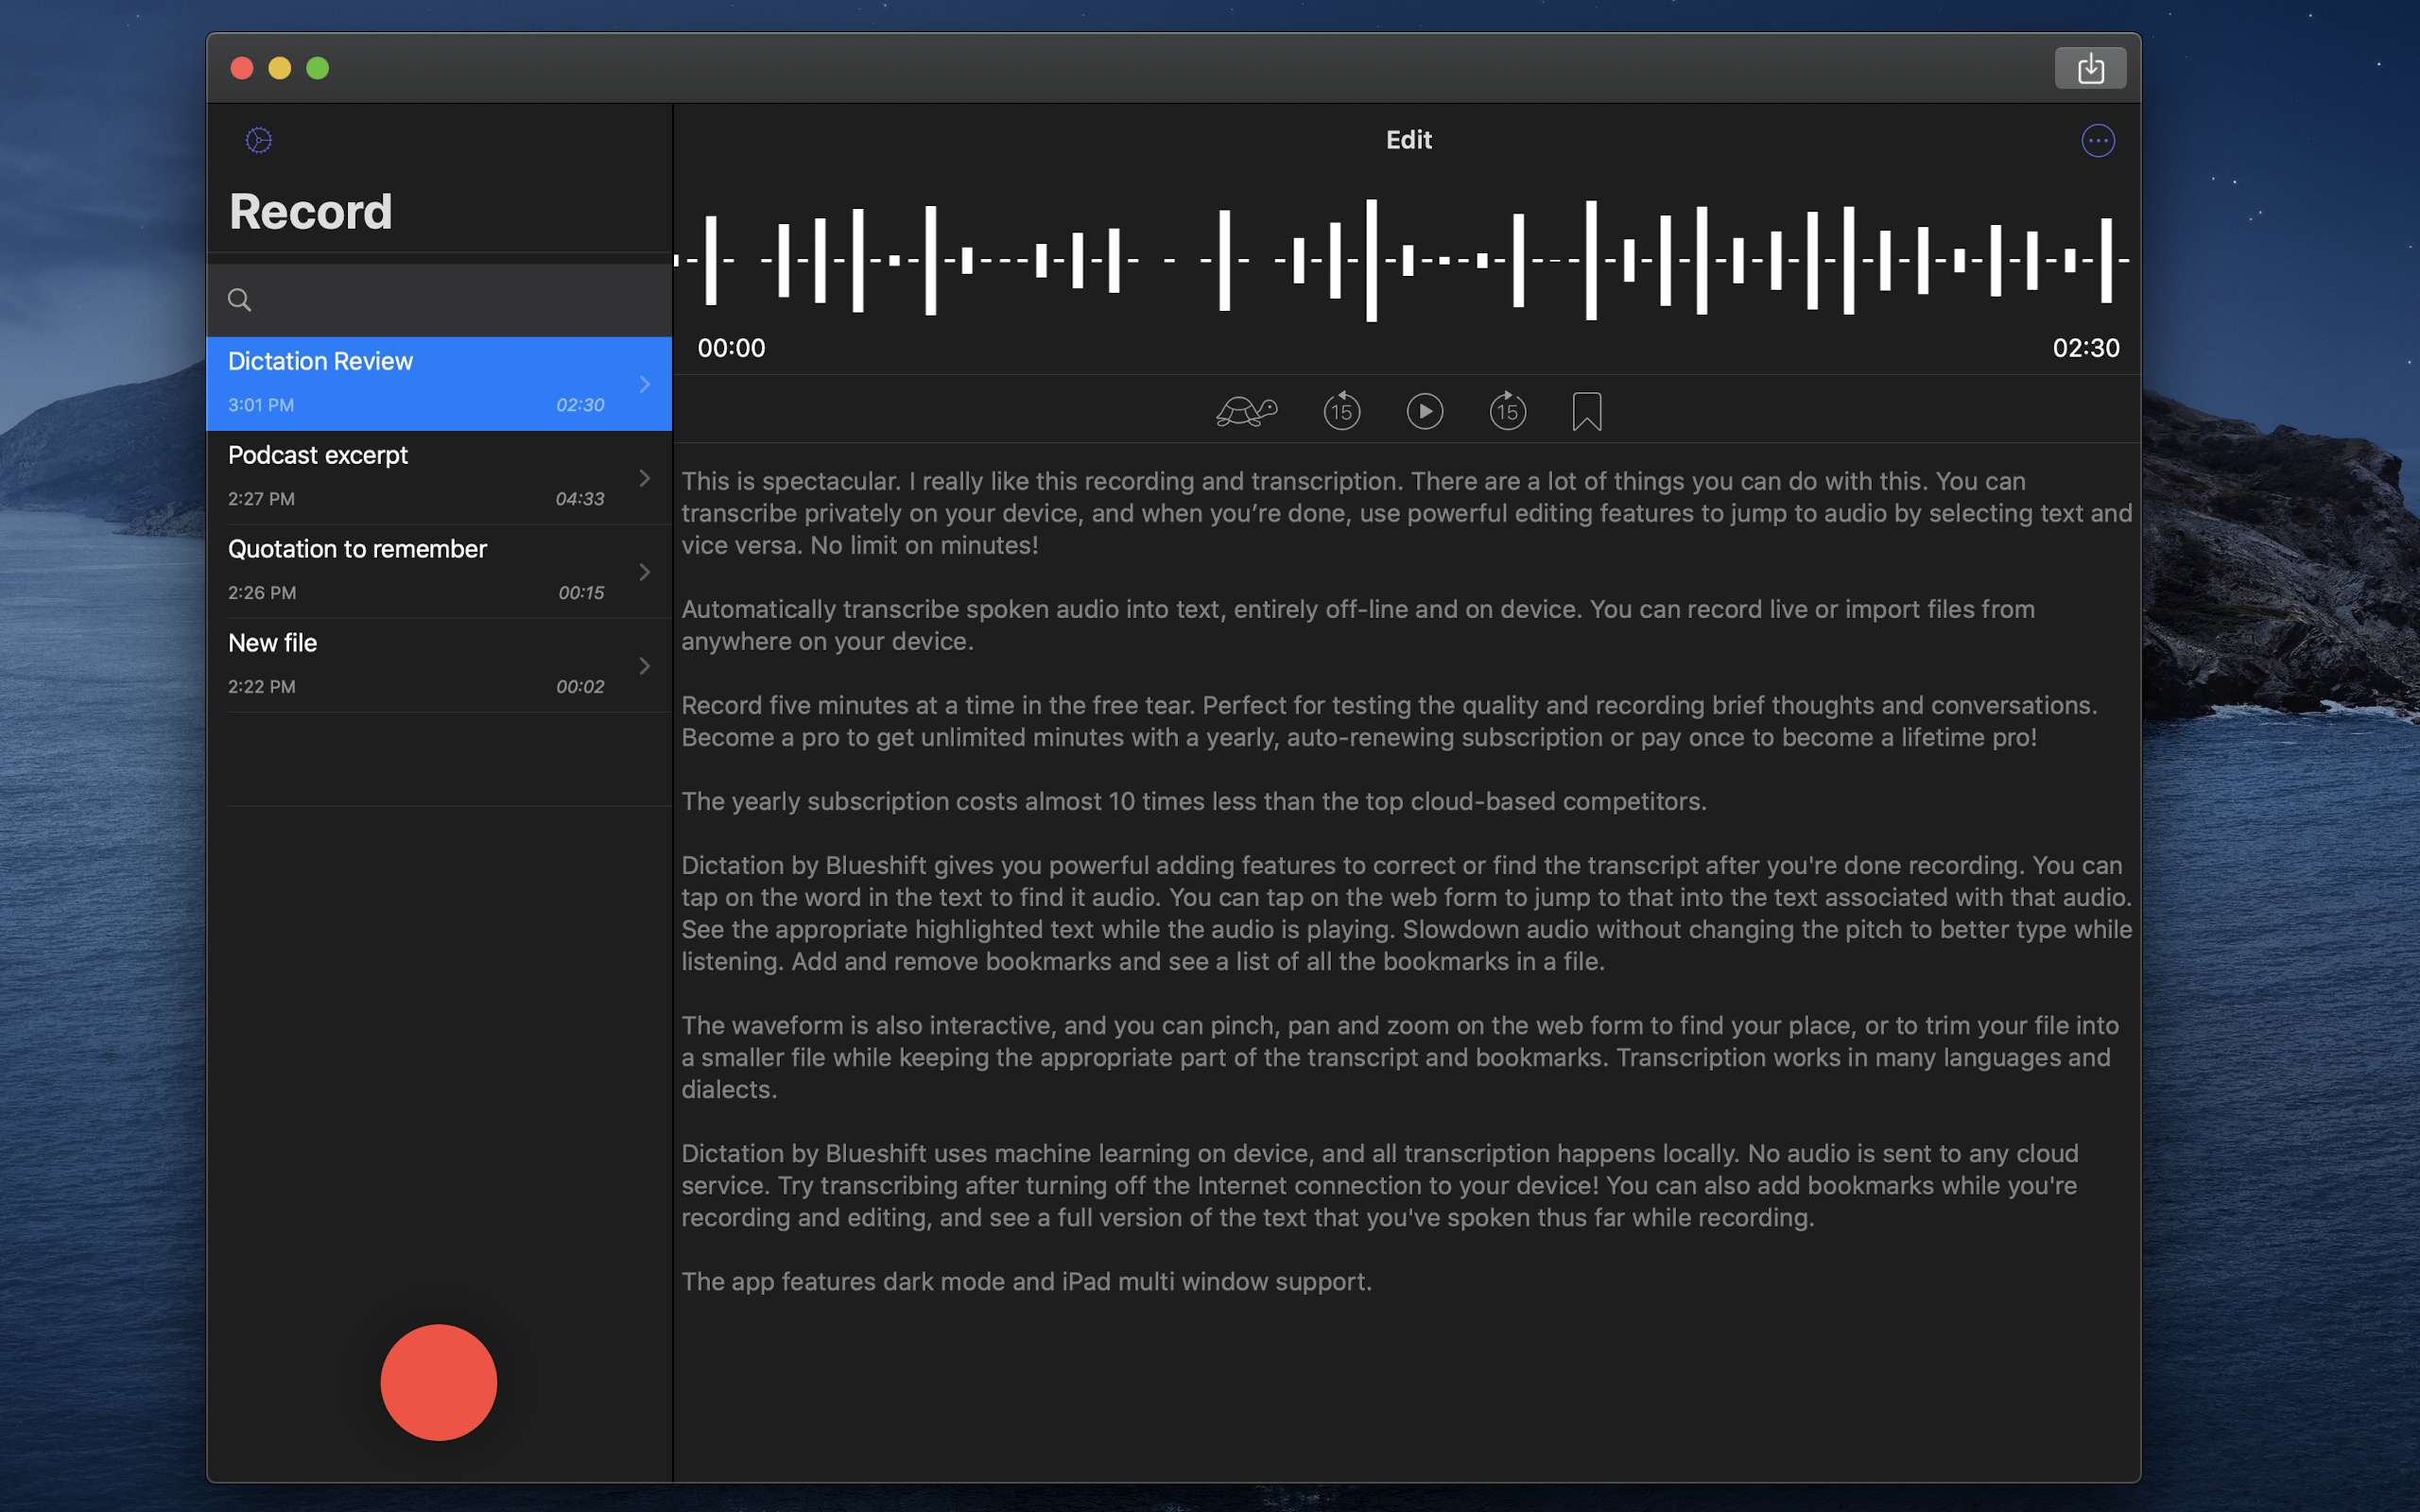Open settings via the sidebar gear icon
2420x1512 pixels.
tap(259, 140)
